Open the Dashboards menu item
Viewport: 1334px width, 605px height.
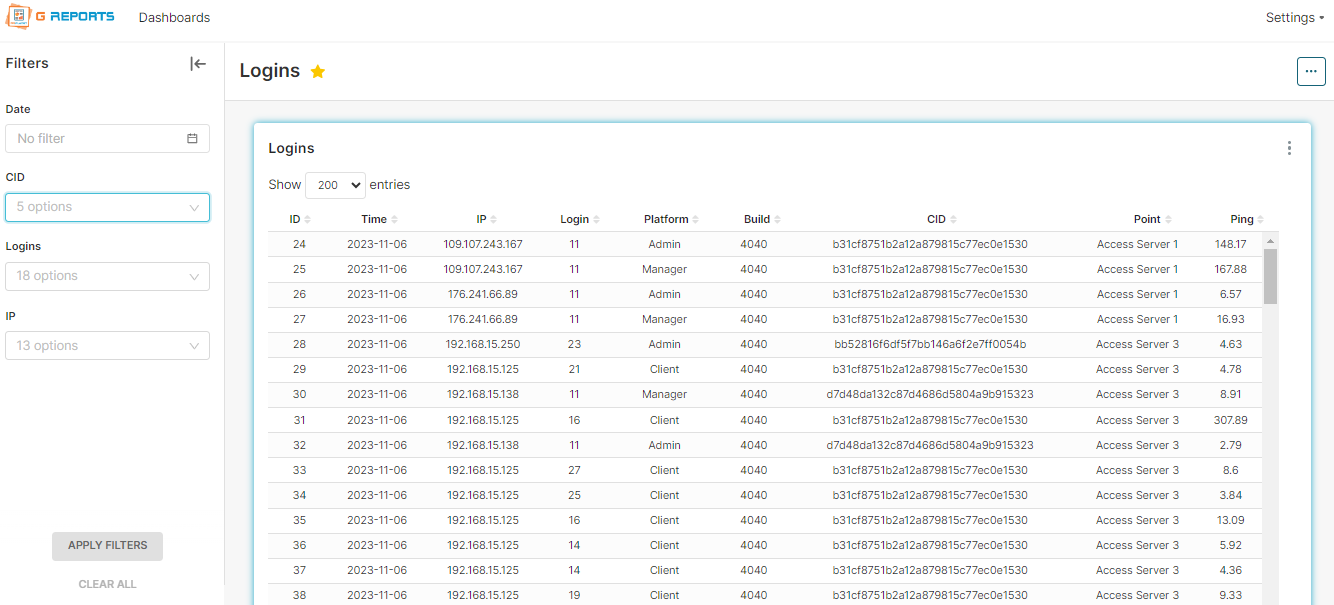pos(174,18)
